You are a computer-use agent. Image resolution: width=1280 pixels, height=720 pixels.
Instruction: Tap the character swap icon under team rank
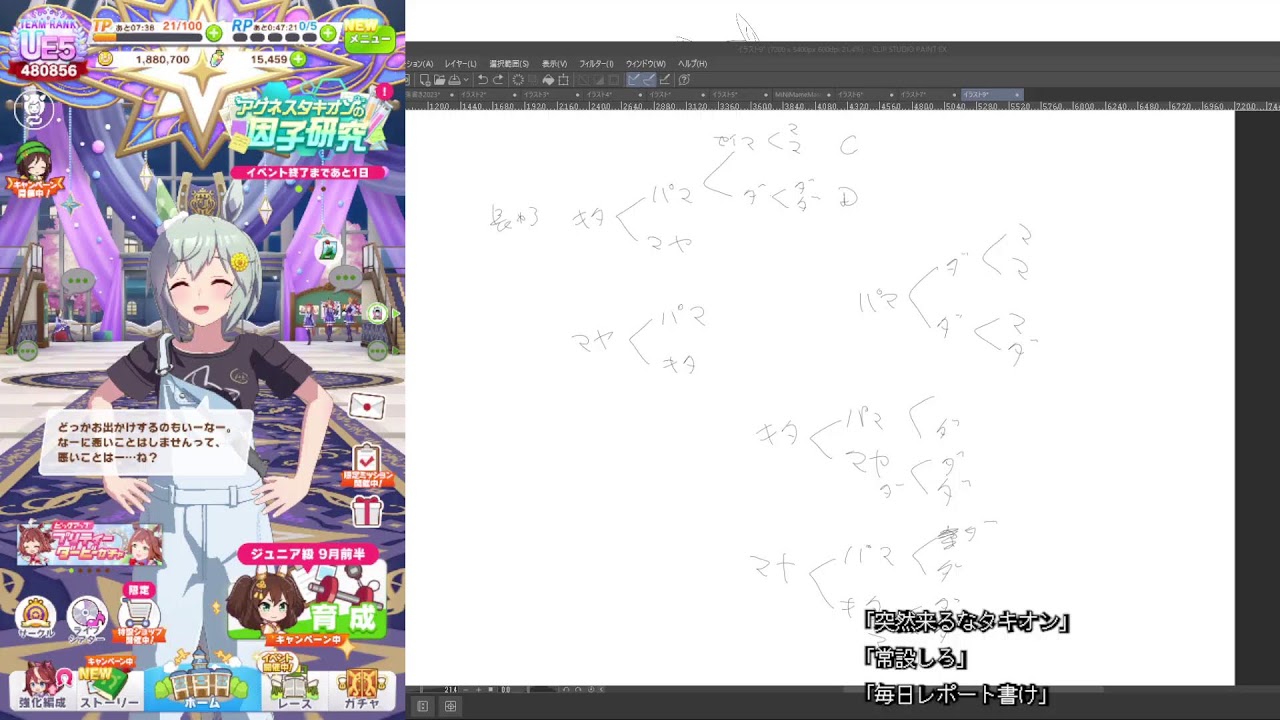point(34,108)
